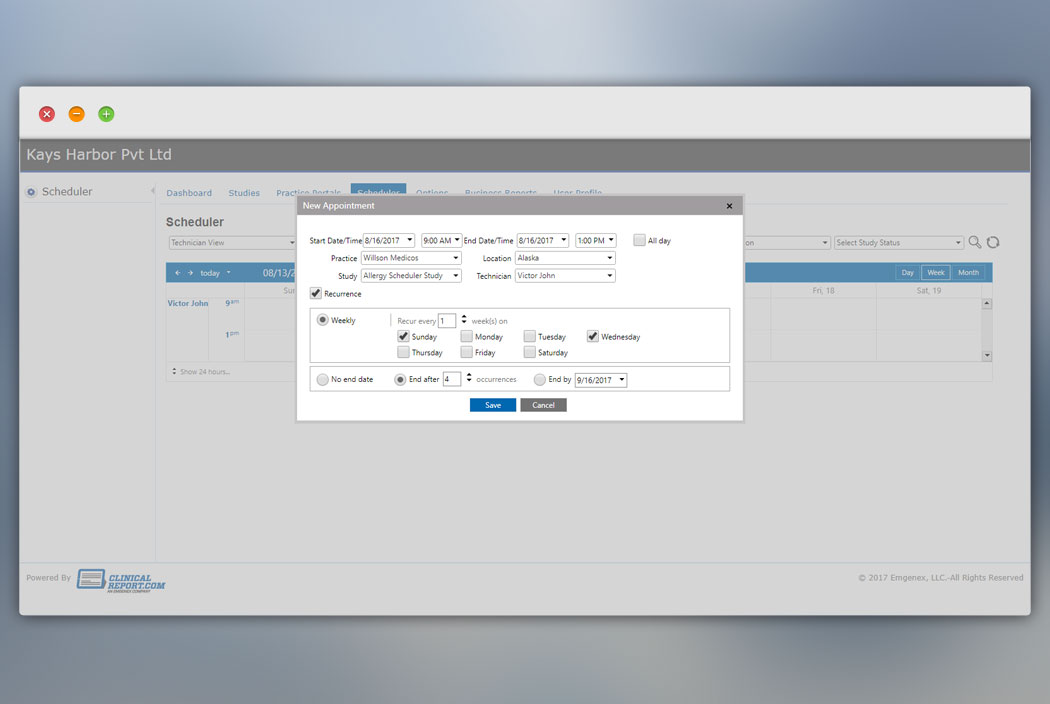Open the Dashboard tab
1050x704 pixels.
pyautogui.click(x=189, y=193)
